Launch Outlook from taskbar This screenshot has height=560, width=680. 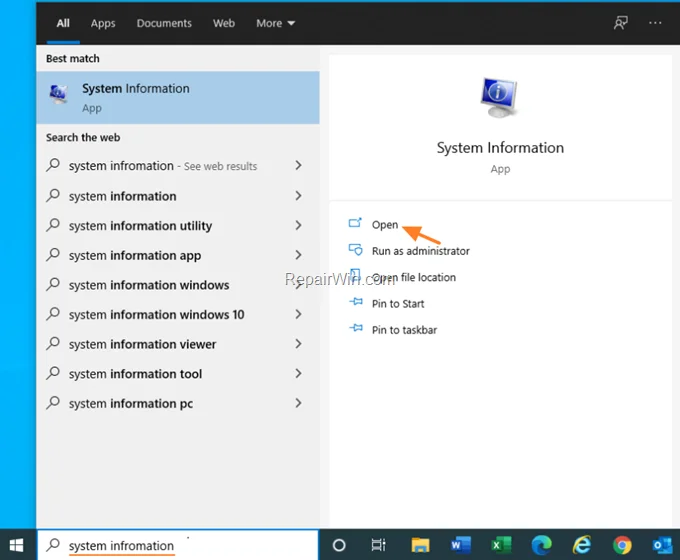click(663, 545)
